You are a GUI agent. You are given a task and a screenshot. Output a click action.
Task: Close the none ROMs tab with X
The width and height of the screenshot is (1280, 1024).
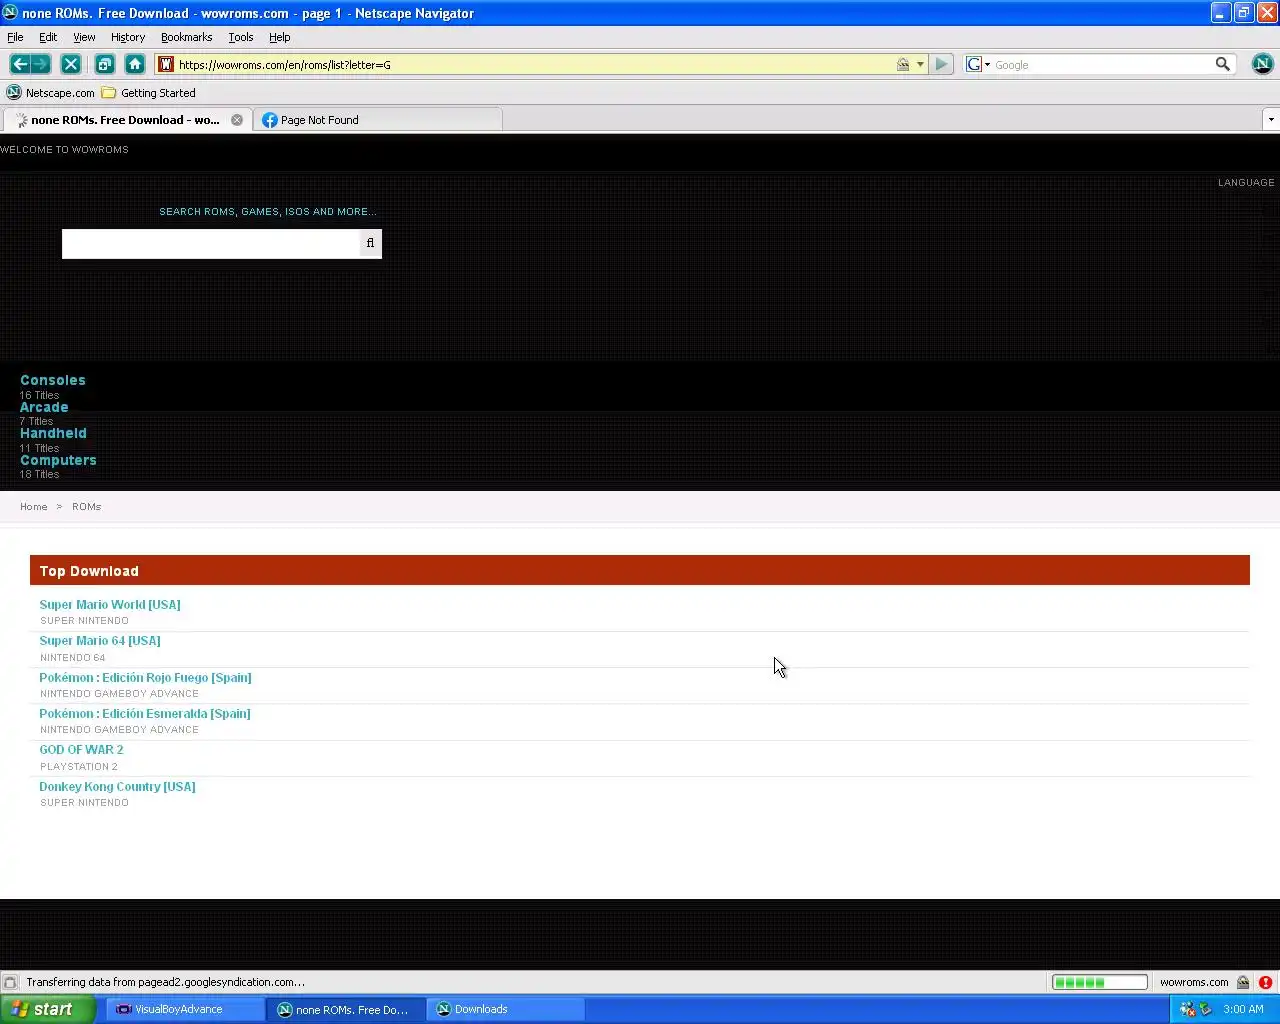(237, 120)
